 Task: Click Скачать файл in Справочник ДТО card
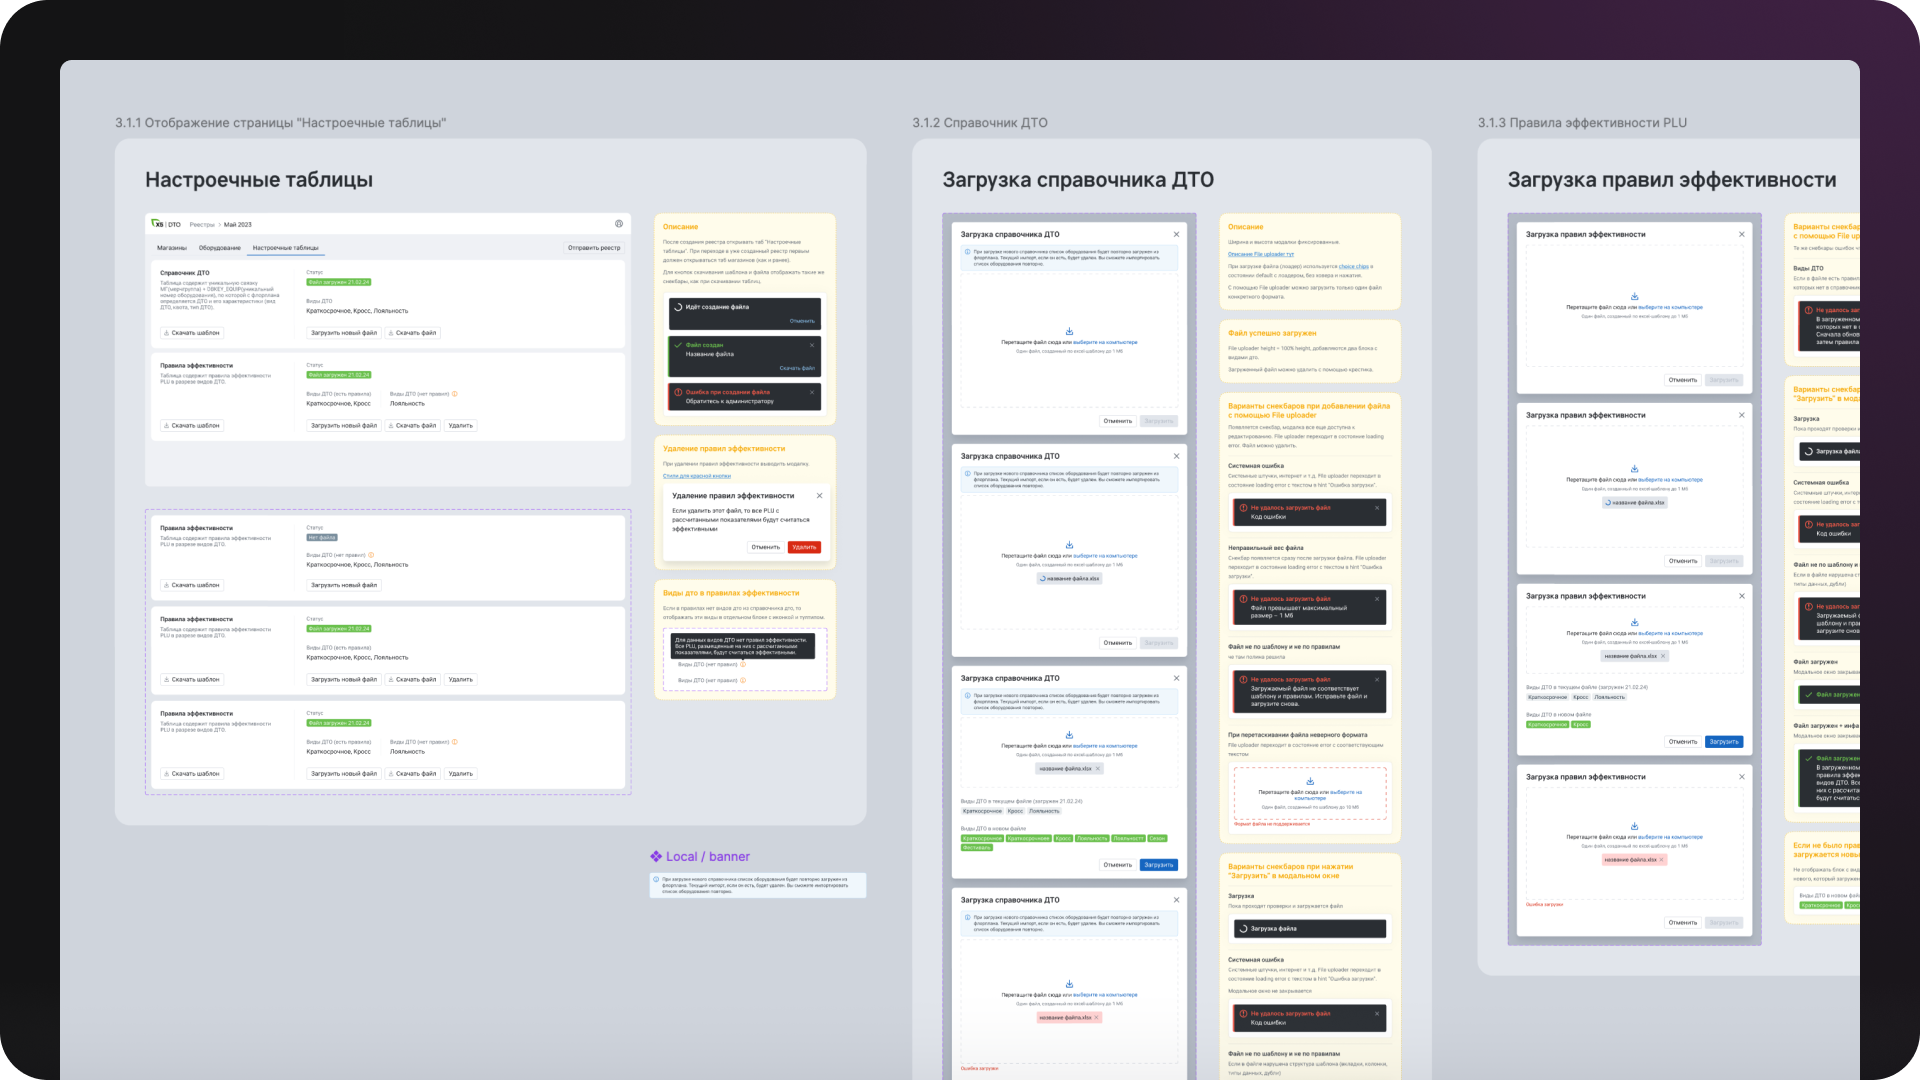click(x=412, y=333)
